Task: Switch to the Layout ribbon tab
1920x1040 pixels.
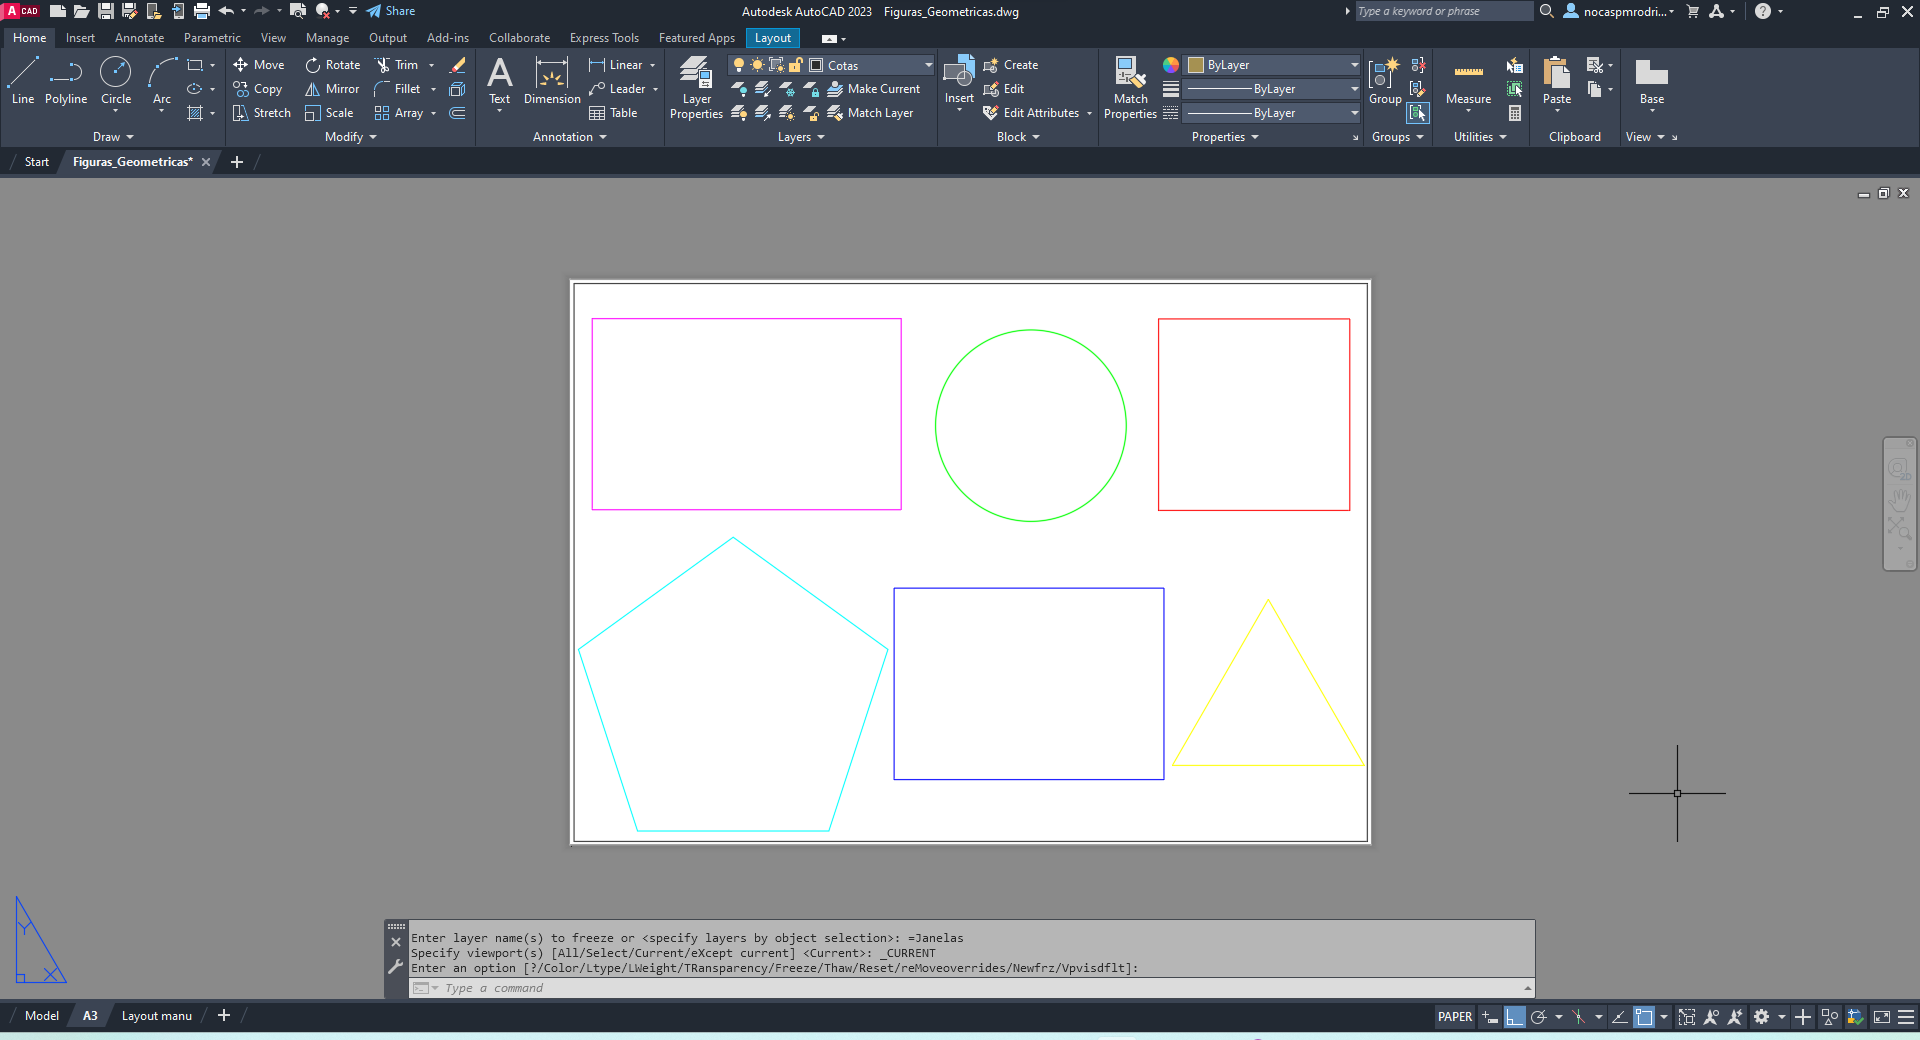Action: tap(773, 38)
